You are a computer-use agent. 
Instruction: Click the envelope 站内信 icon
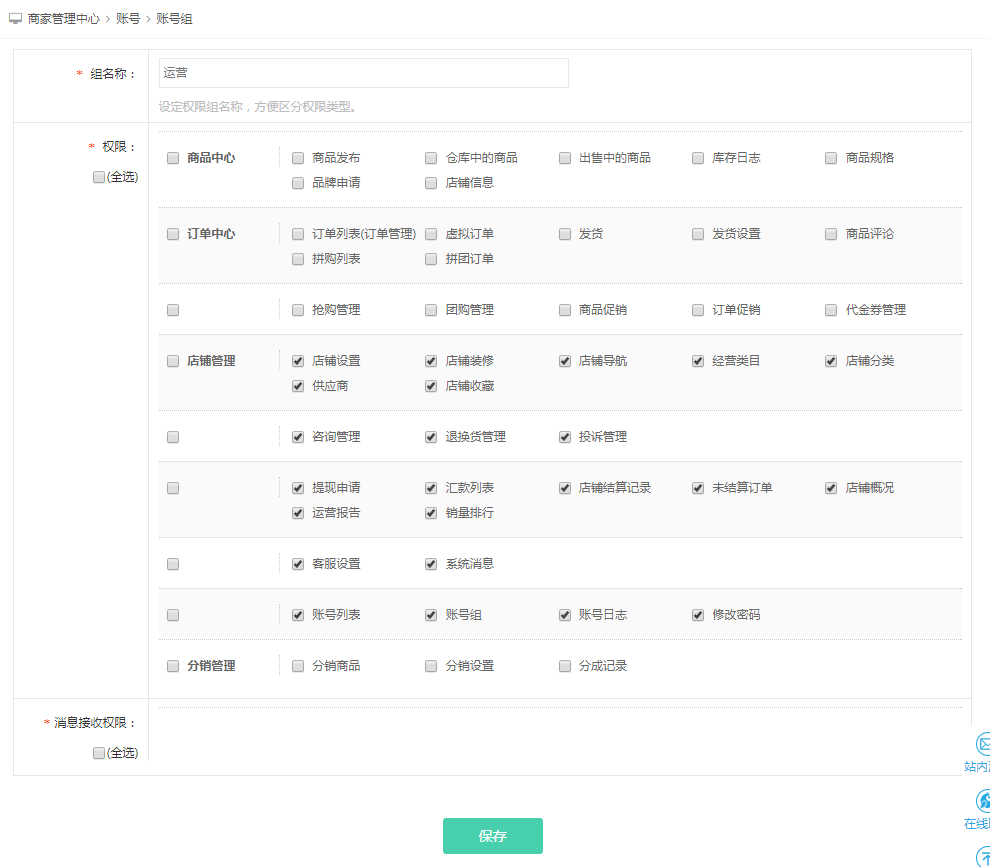982,744
